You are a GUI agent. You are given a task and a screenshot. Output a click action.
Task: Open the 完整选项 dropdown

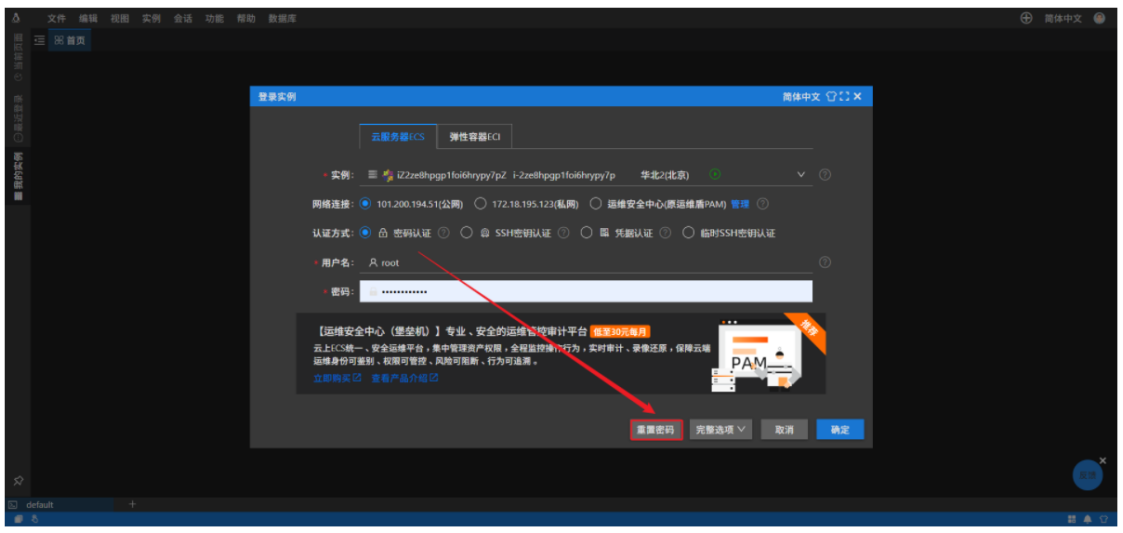tap(720, 430)
